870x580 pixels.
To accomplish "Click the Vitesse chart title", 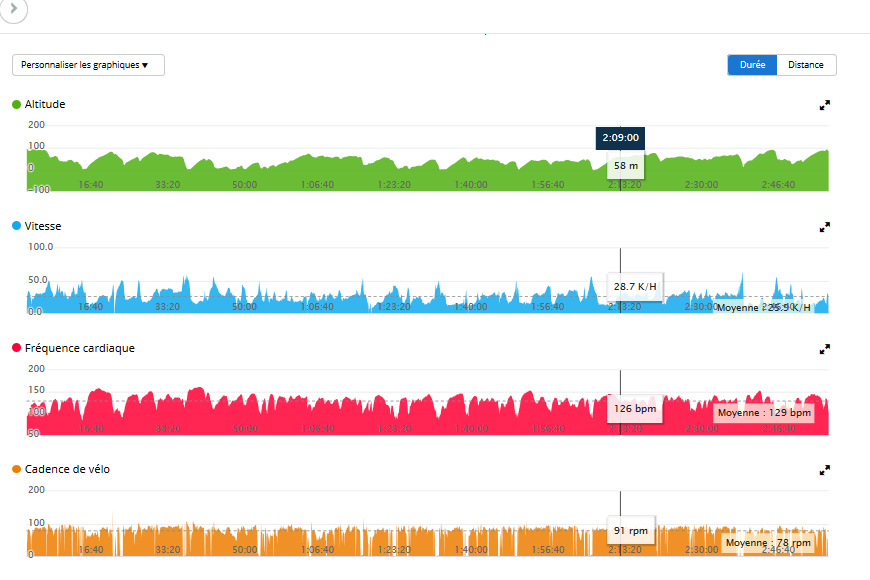I will point(43,227).
